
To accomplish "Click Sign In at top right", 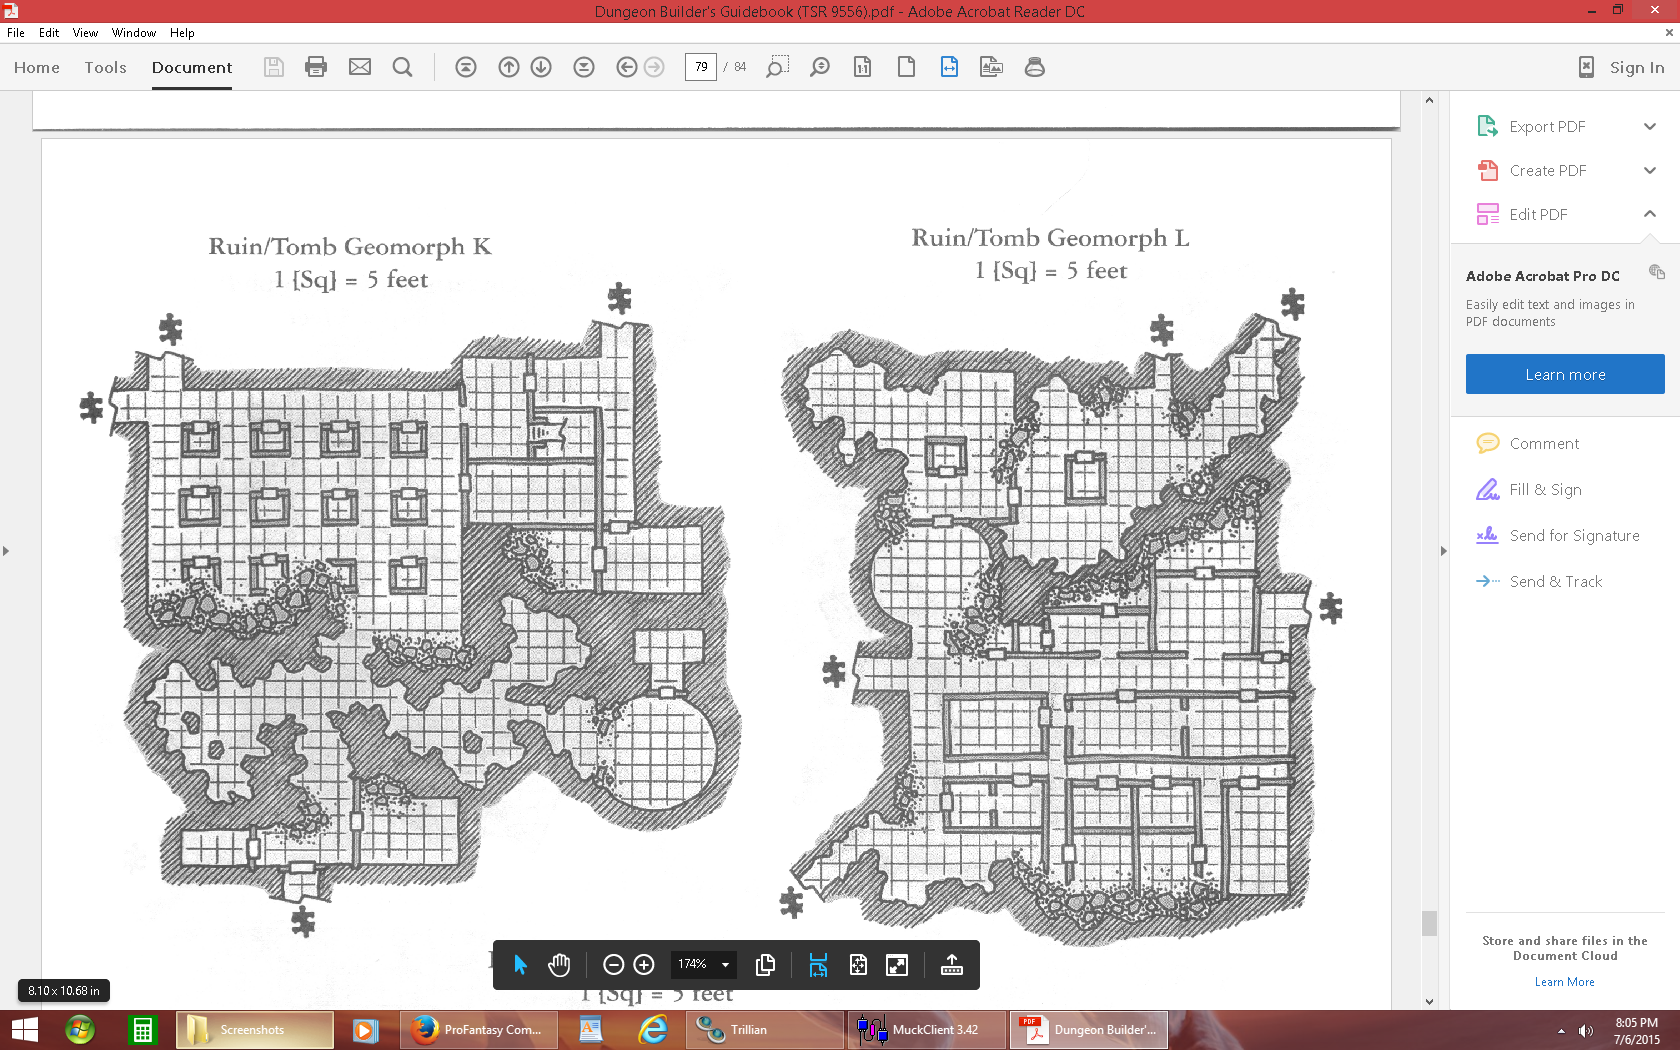I will (x=1636, y=67).
